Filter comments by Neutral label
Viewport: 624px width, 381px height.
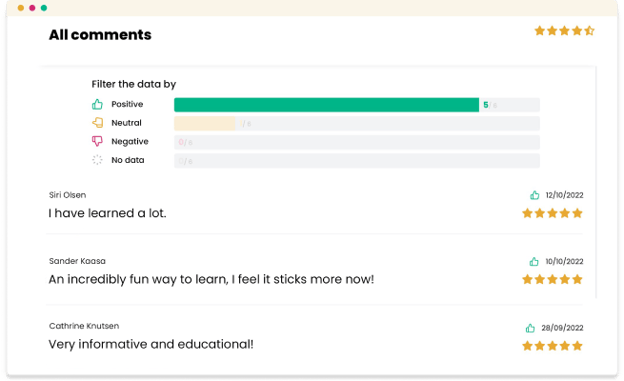pos(126,123)
